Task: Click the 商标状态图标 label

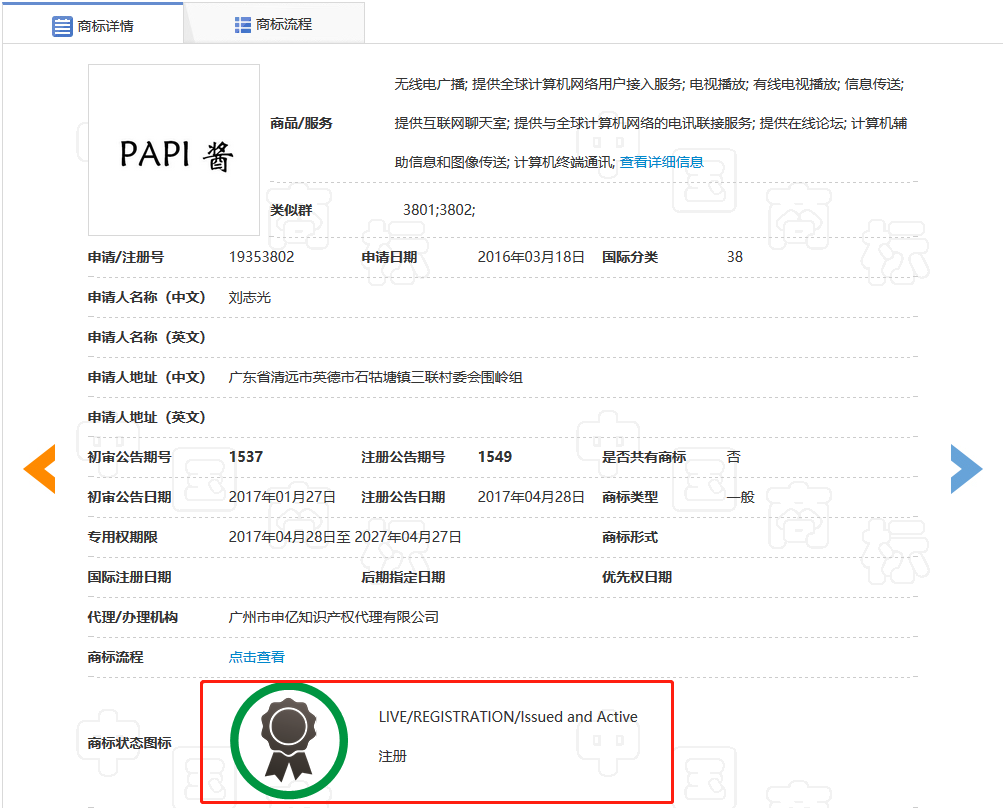Action: coord(129,743)
